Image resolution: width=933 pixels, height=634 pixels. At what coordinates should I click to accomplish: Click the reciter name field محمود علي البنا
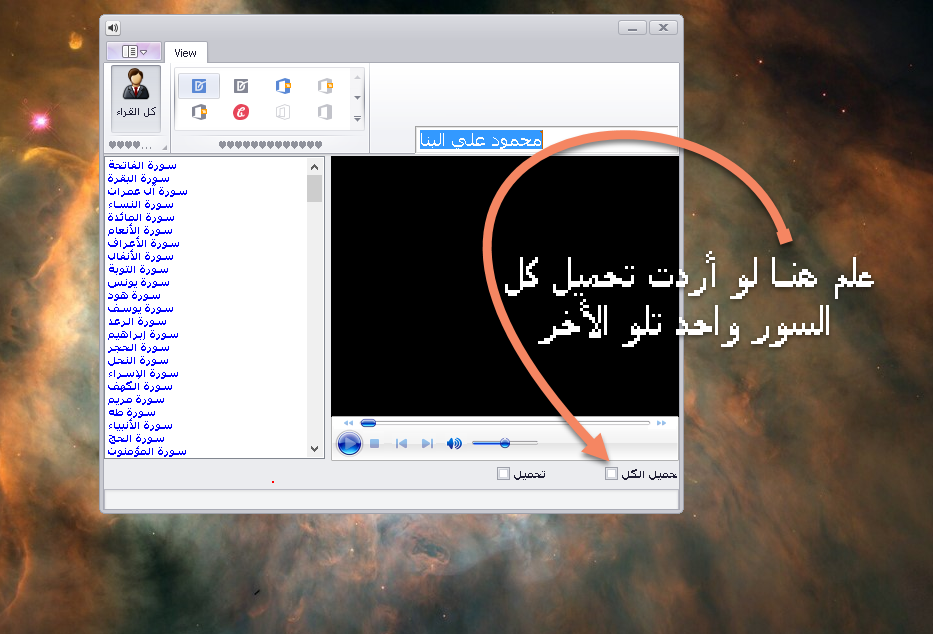479,141
